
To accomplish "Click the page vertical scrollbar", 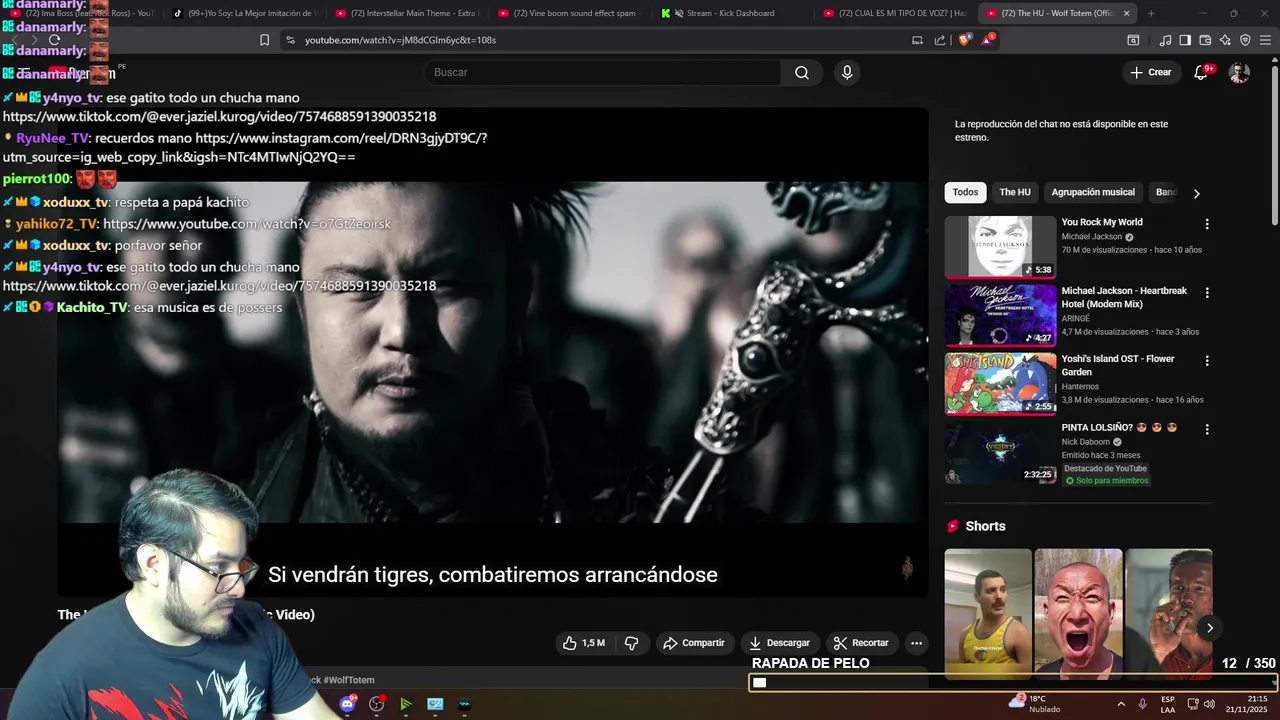I will (x=1275, y=145).
